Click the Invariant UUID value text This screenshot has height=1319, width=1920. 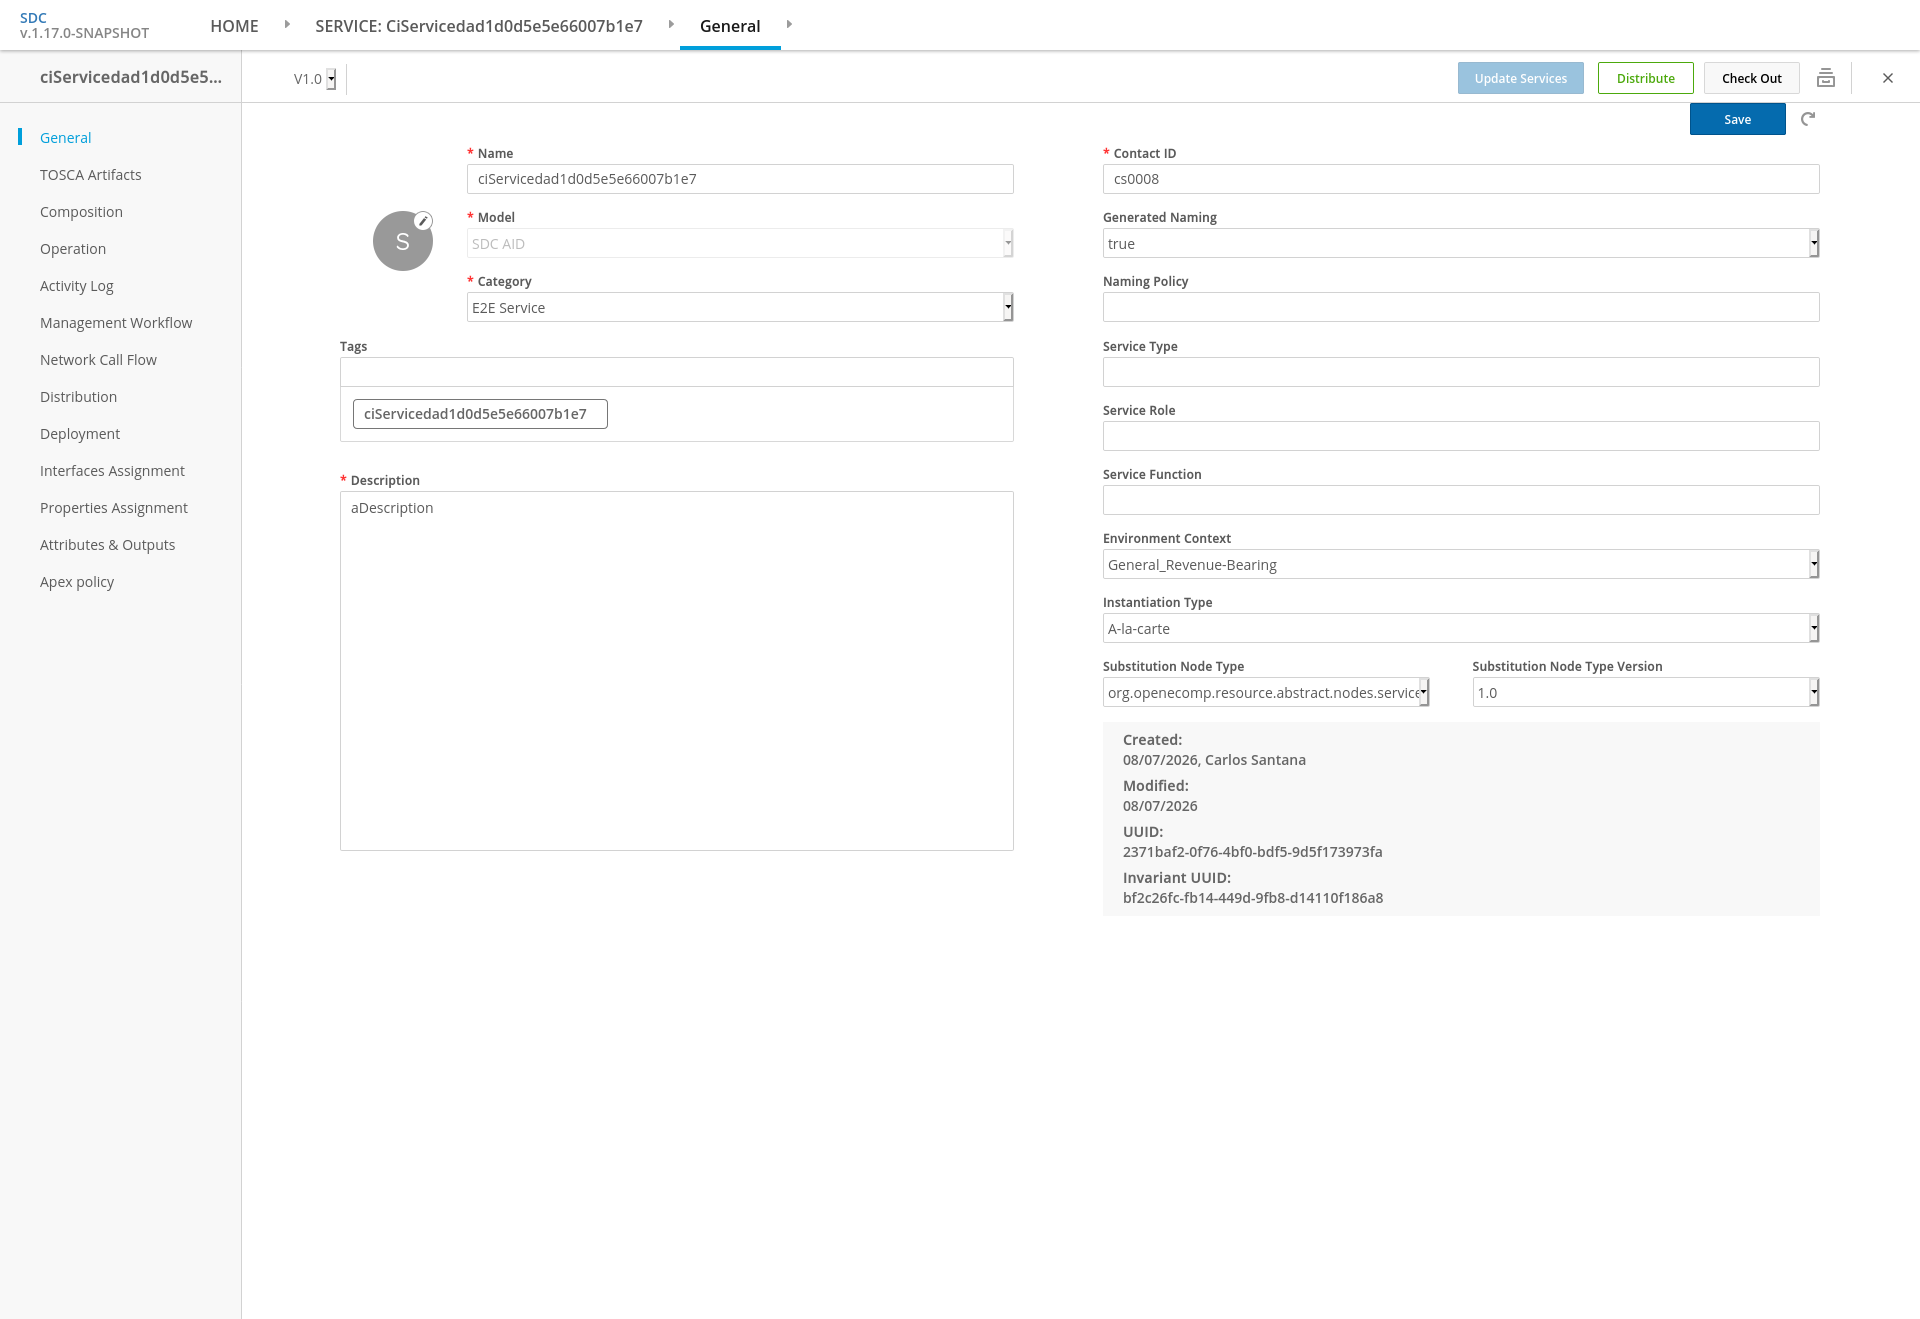pos(1253,898)
